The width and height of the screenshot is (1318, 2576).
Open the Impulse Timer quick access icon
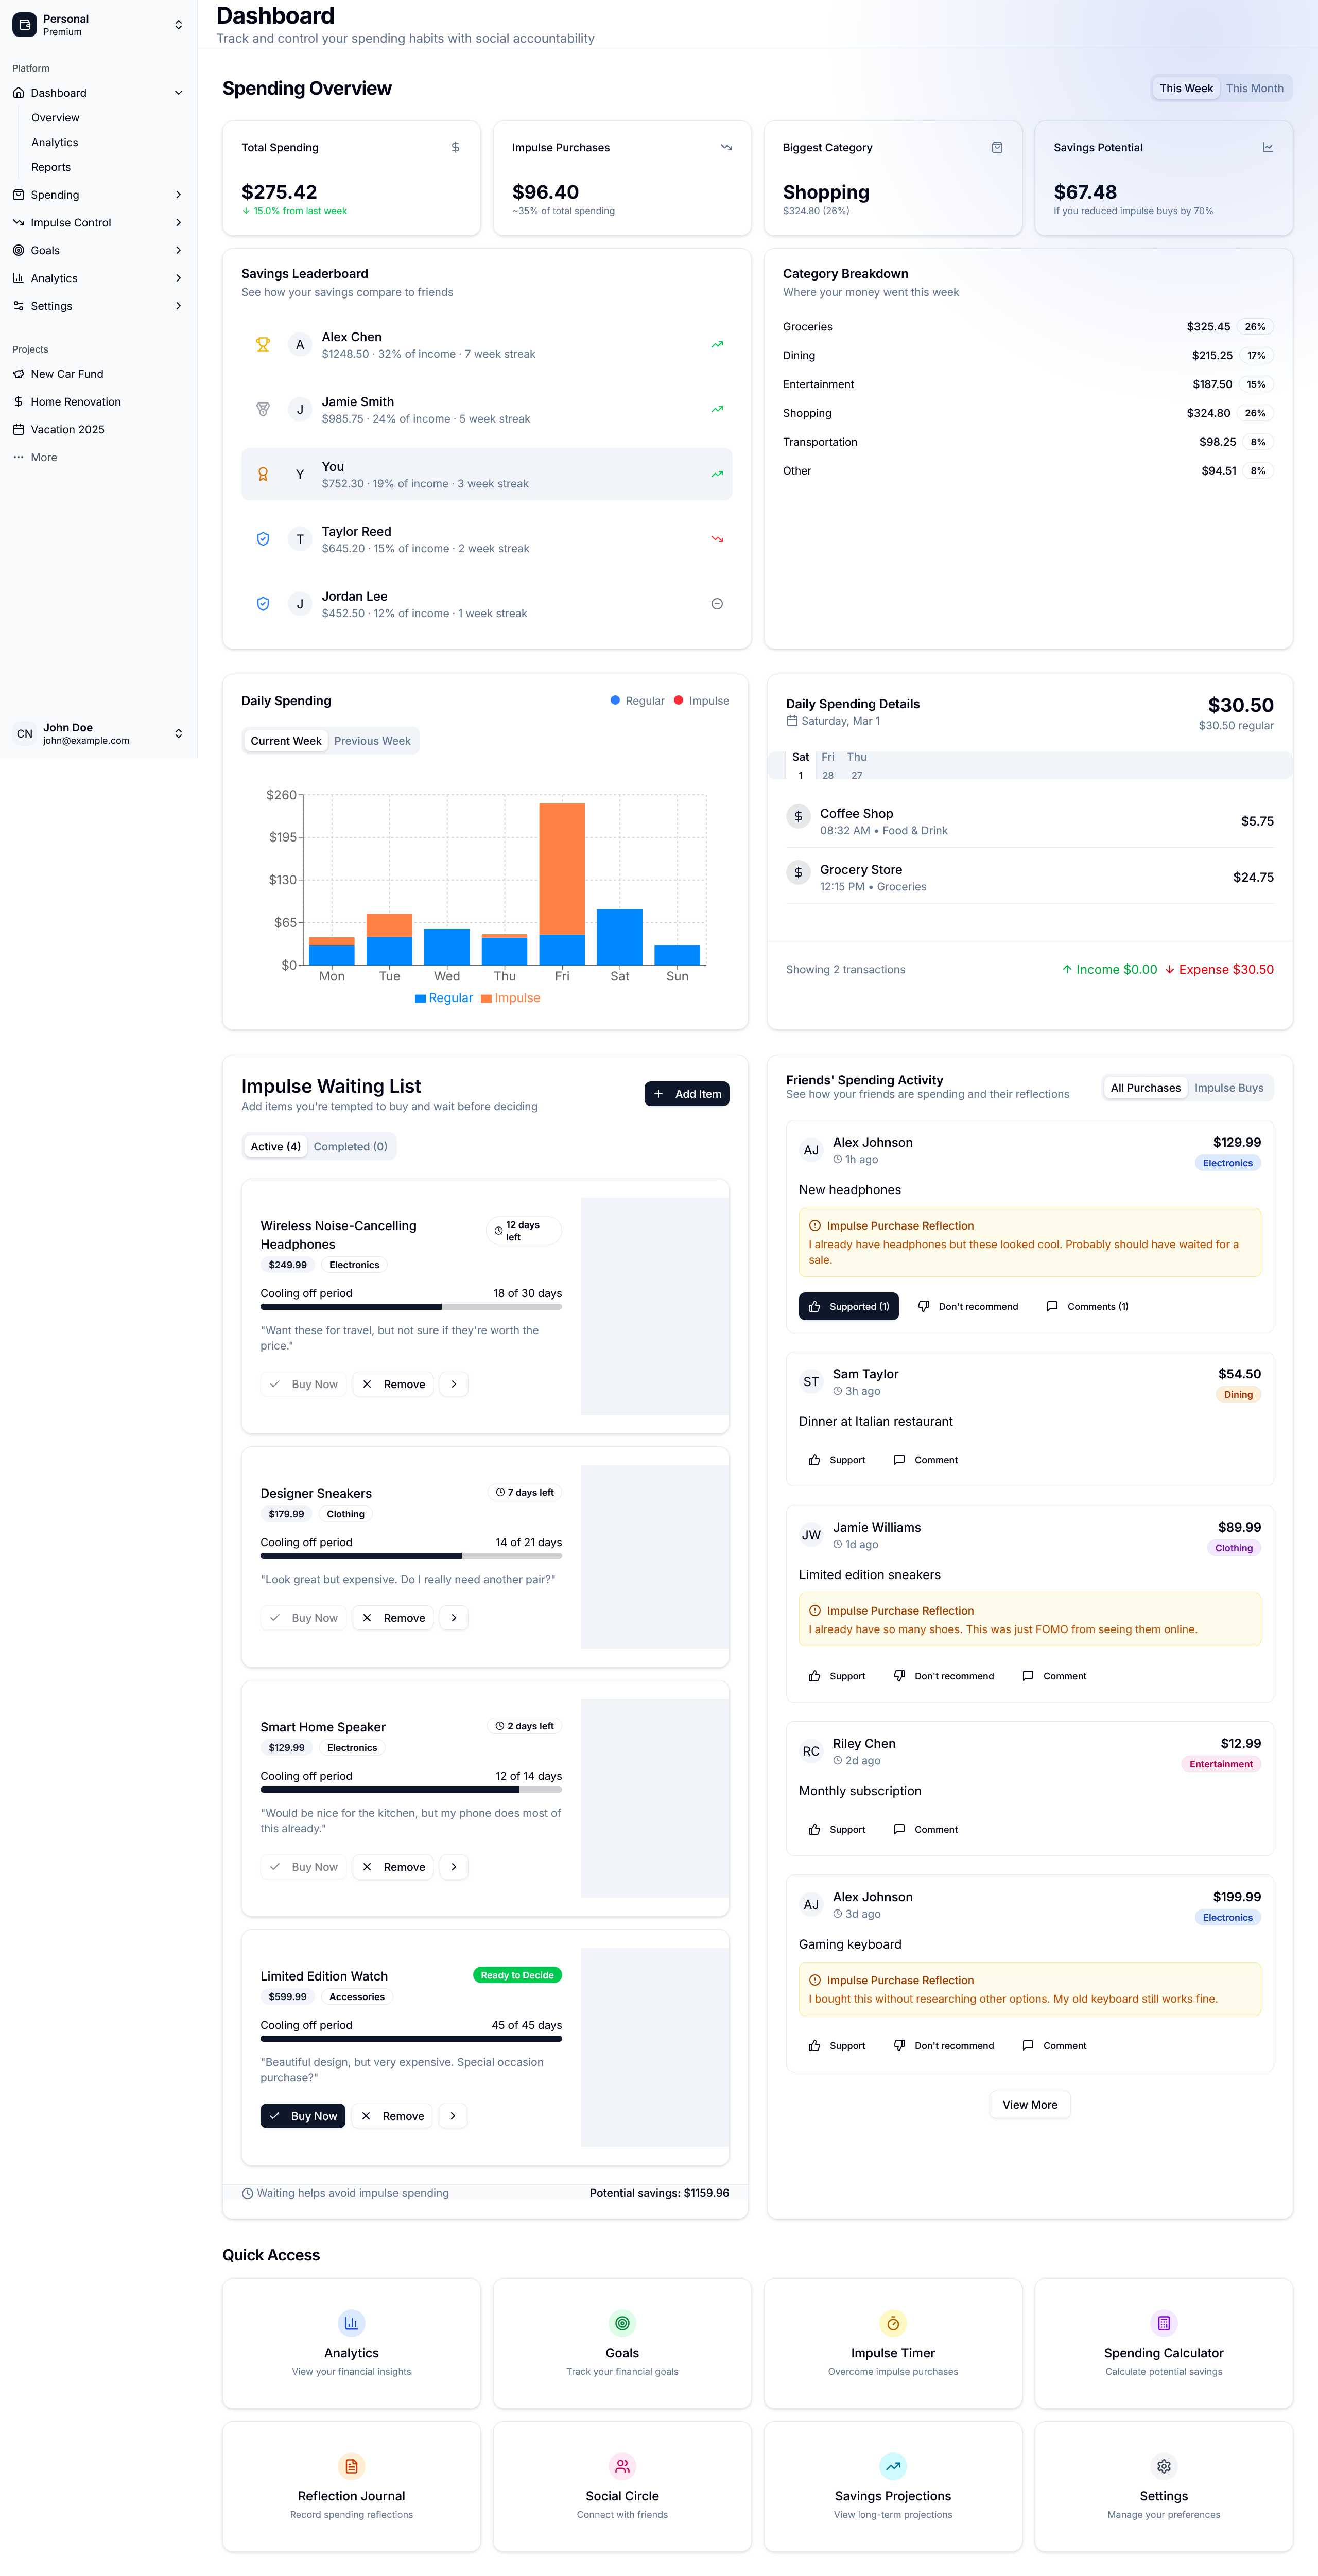click(x=892, y=2323)
